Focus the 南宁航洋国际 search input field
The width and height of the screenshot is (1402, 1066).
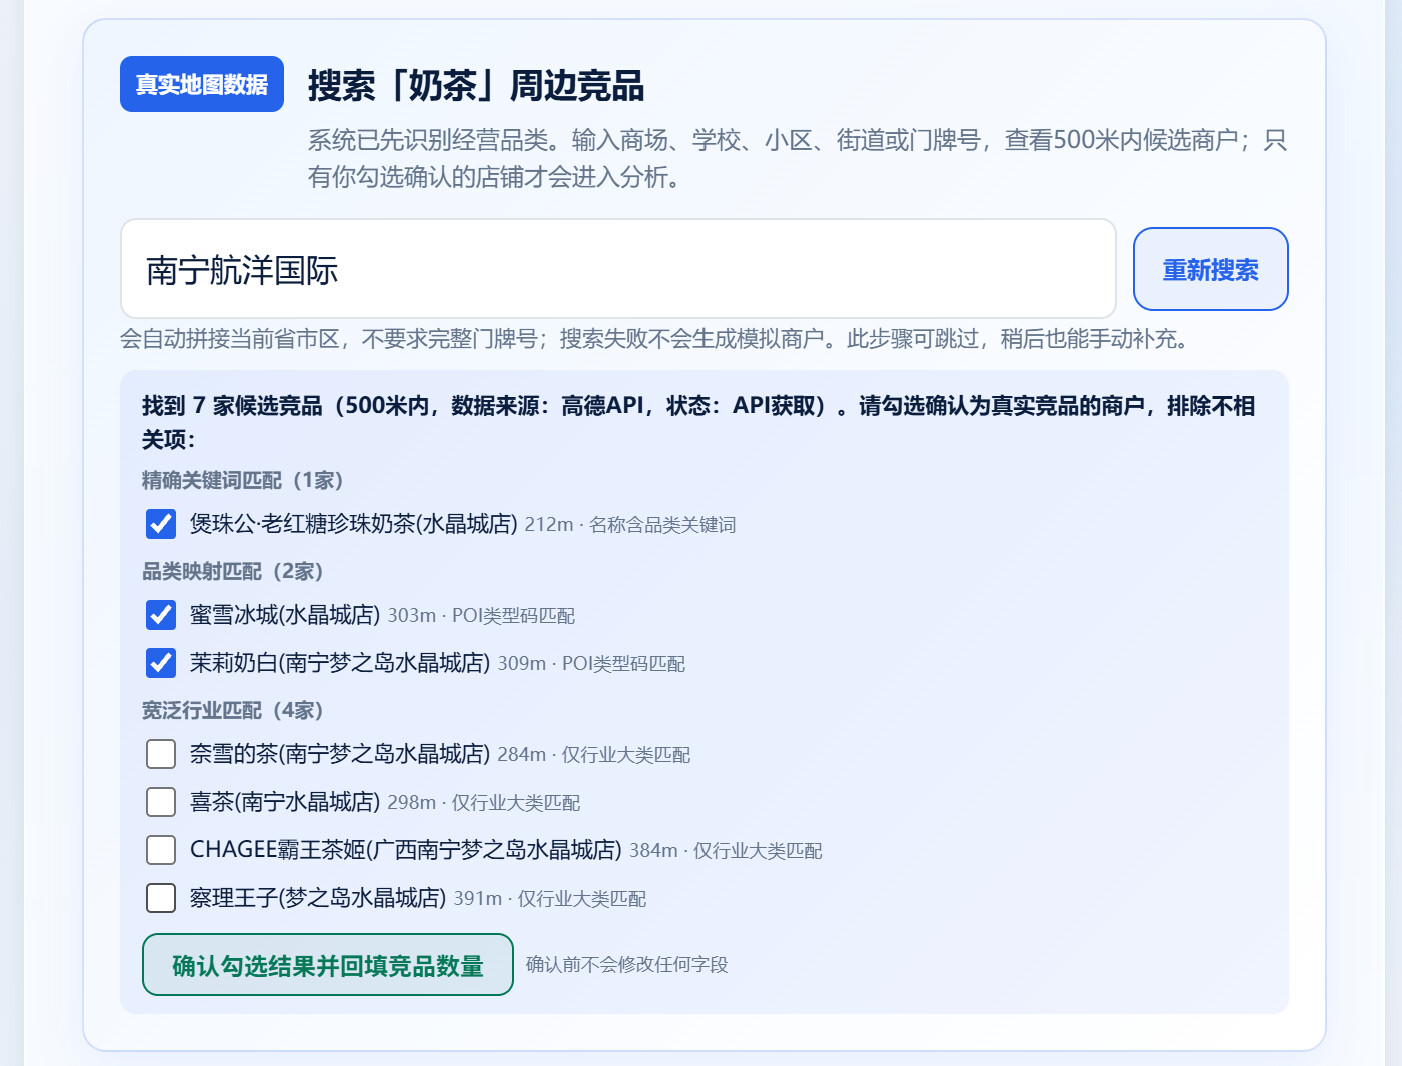(x=618, y=269)
